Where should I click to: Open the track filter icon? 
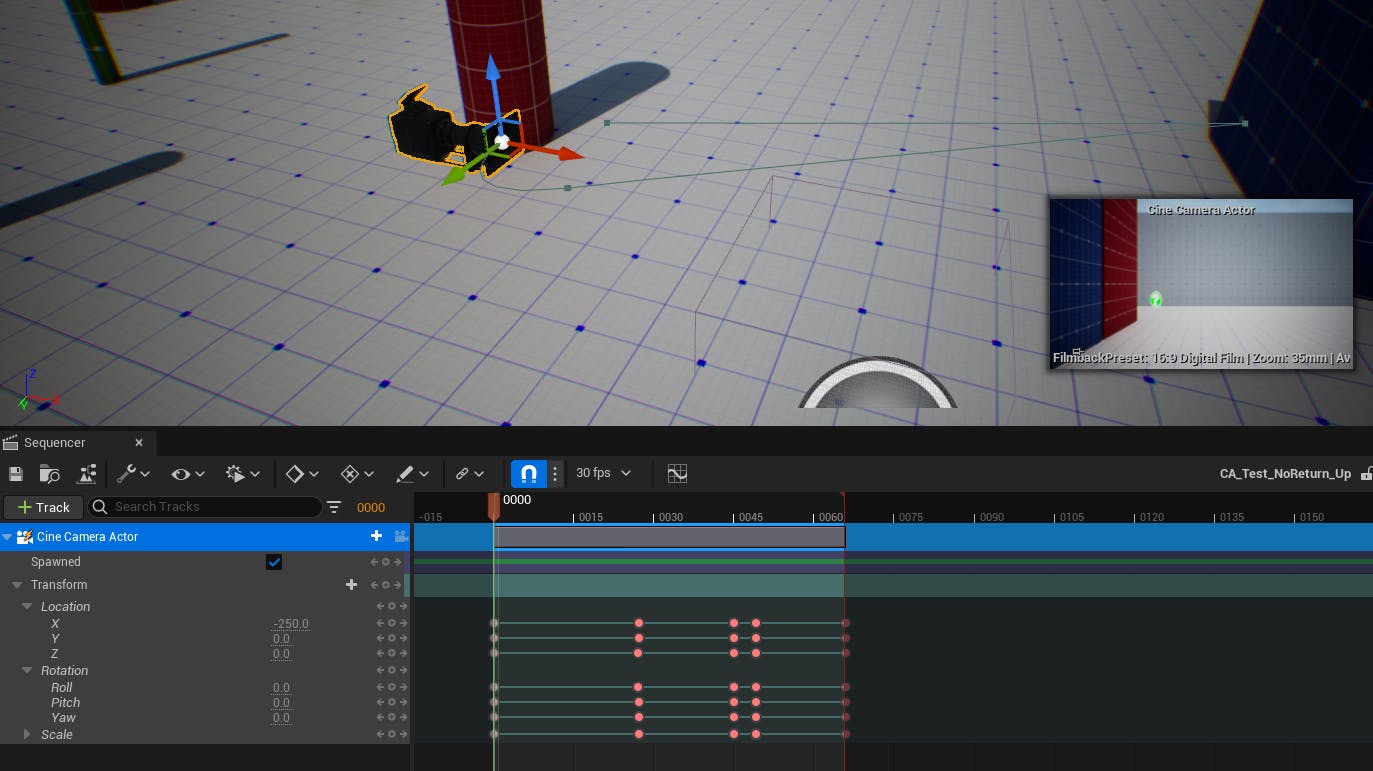(334, 507)
